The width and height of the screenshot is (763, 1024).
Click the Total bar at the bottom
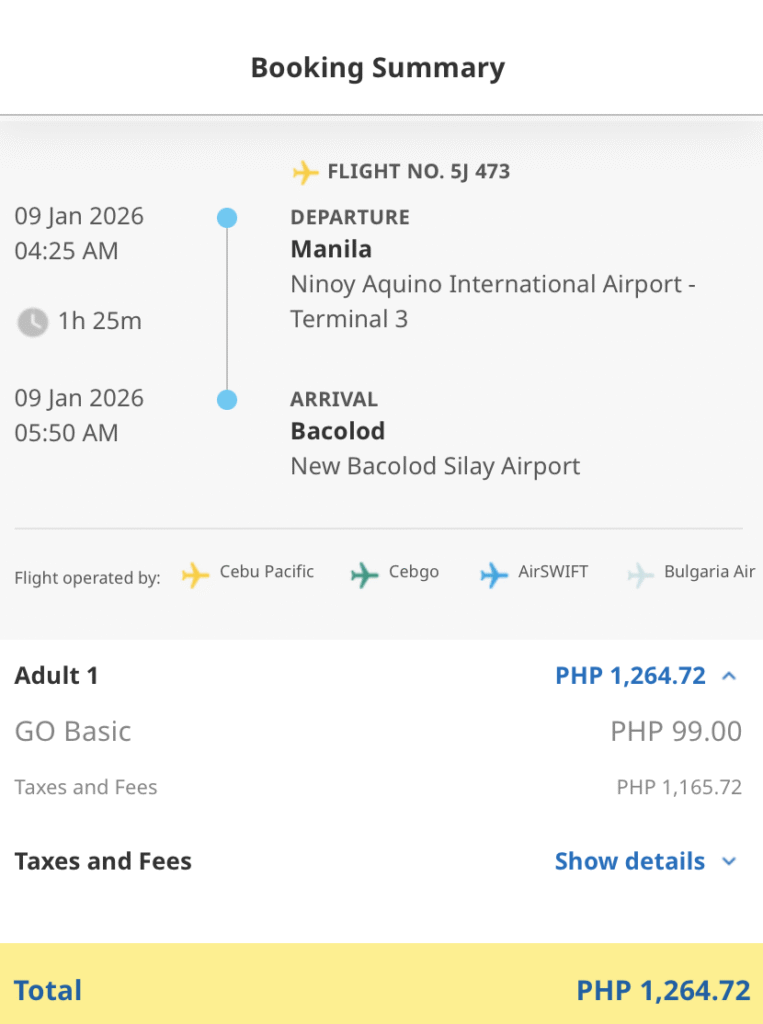[382, 984]
